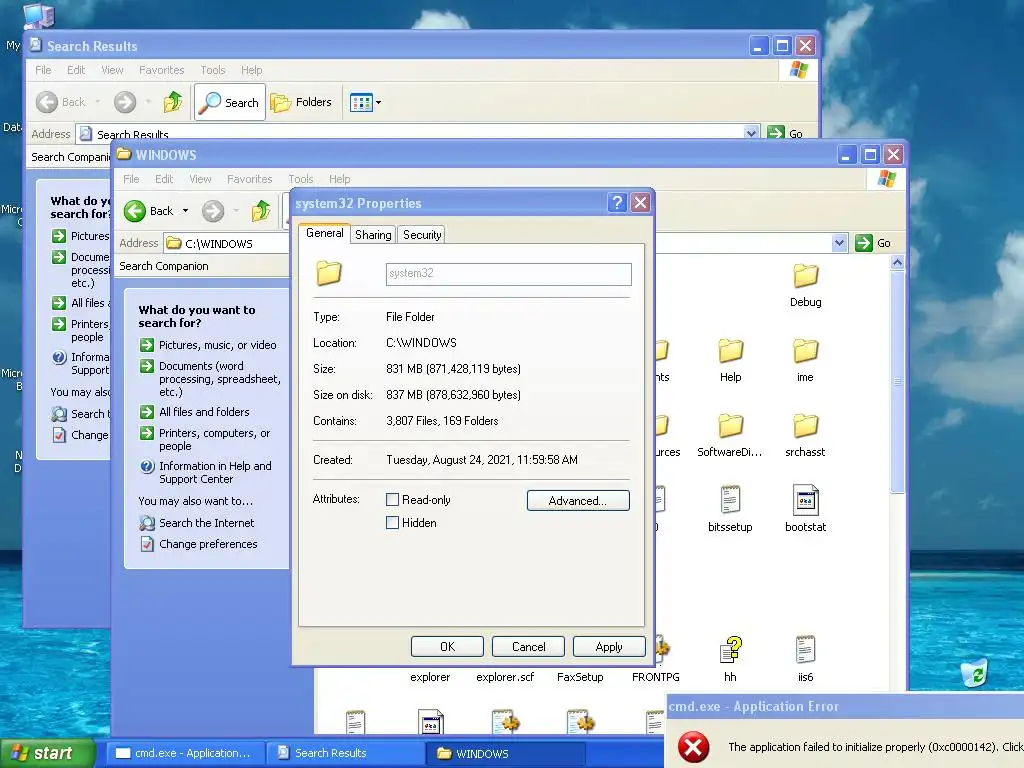Click Go button in WINDOWS window
Screen dimensions: 1024x768
(873, 243)
